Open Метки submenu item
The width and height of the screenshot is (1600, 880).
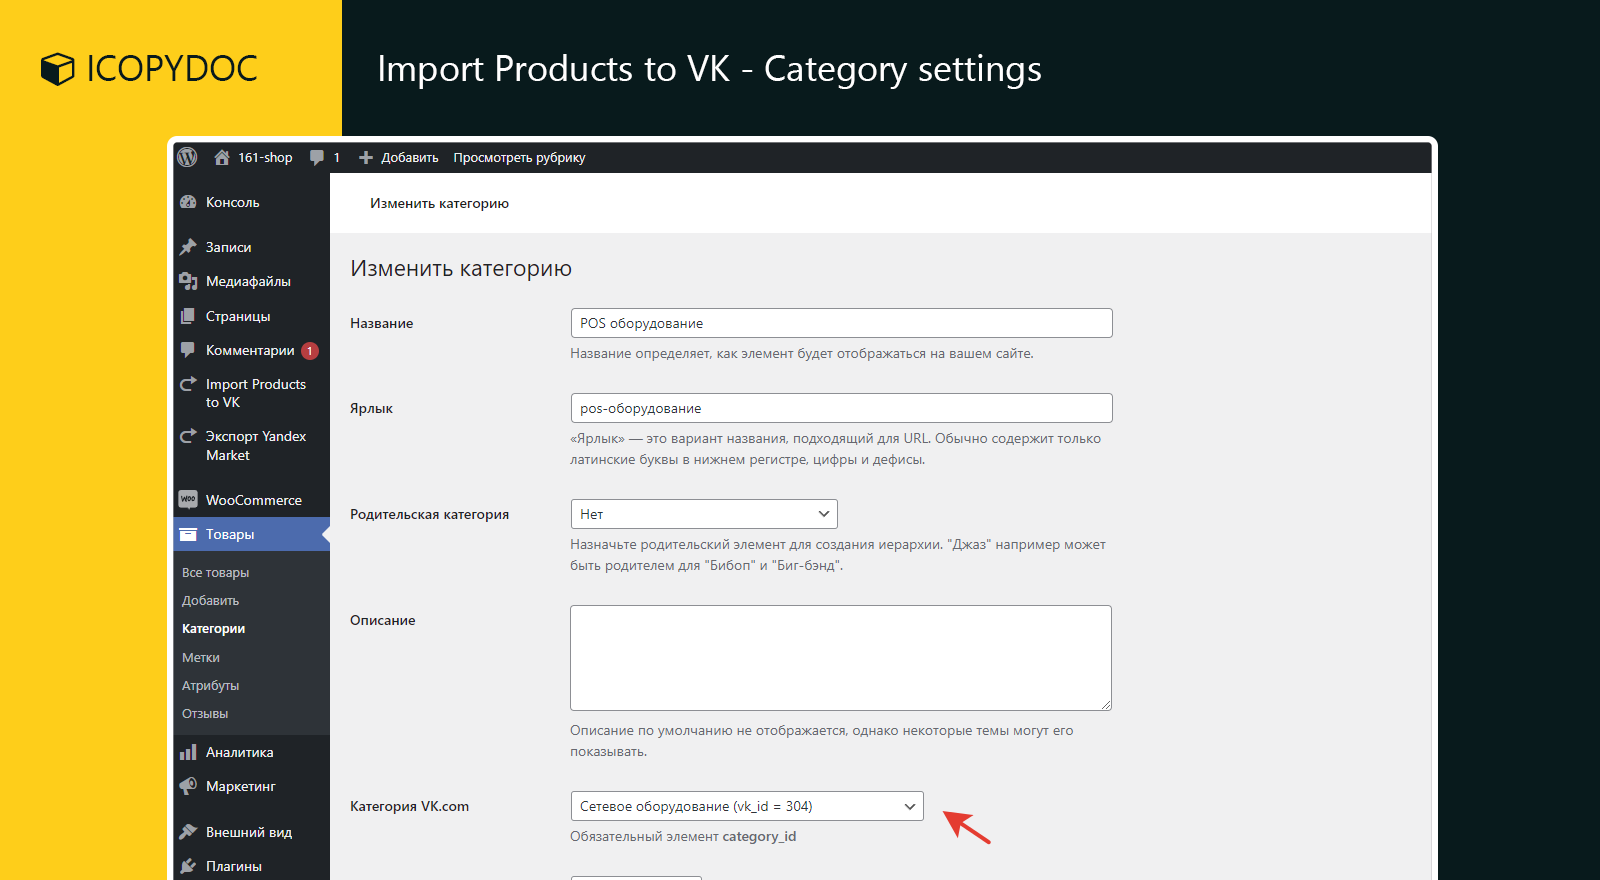201,657
